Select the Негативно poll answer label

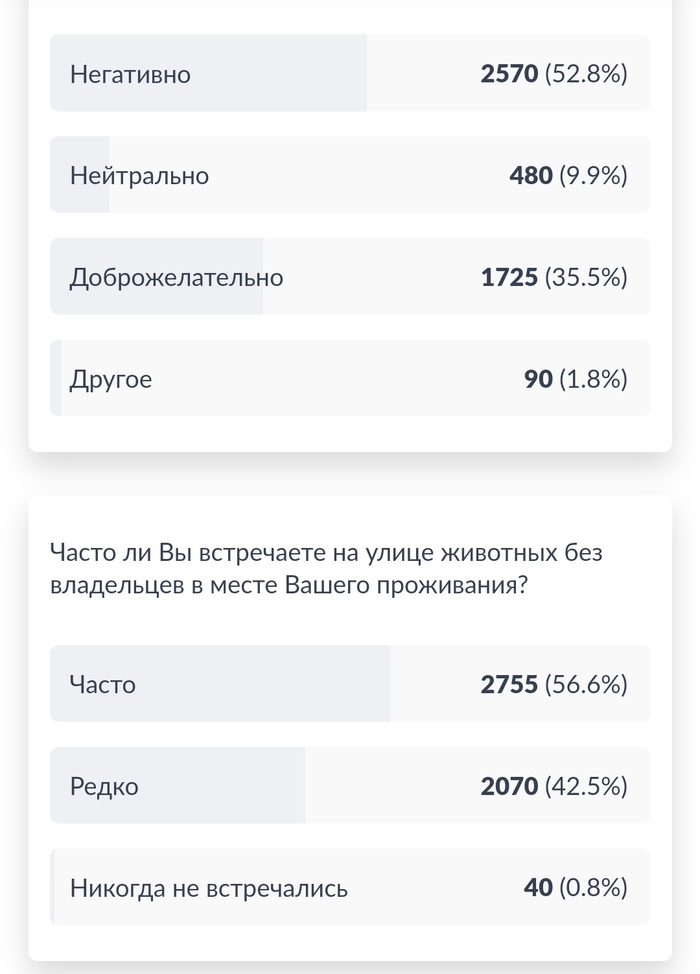[130, 74]
